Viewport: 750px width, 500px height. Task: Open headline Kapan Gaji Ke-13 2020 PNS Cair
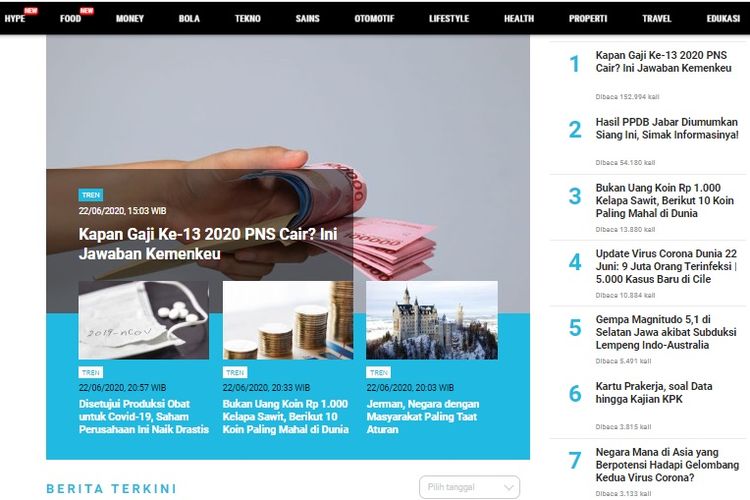pos(208,244)
